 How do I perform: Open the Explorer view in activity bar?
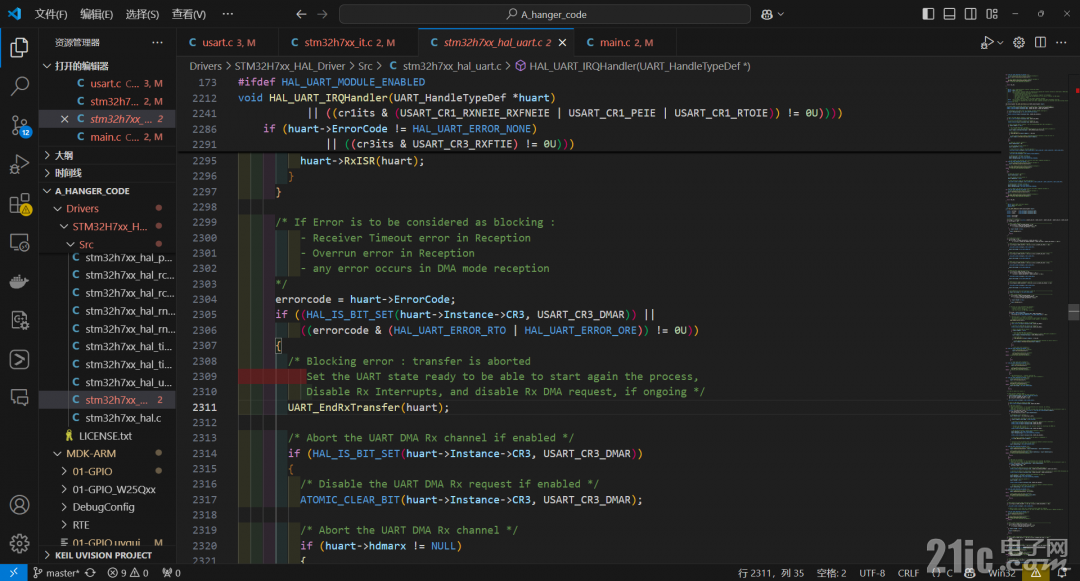click(19, 47)
